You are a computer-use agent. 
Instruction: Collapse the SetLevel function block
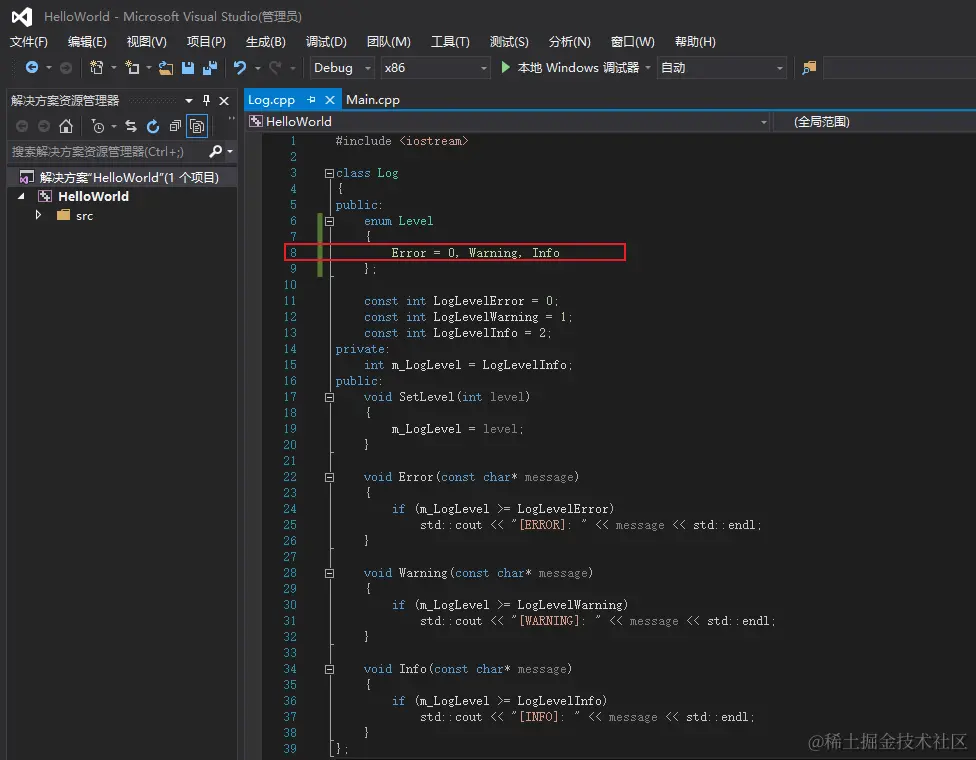[x=329, y=398]
